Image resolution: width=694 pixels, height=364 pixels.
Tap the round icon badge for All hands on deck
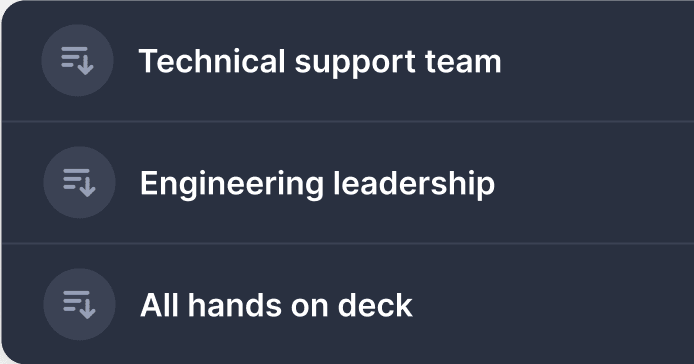pyautogui.click(x=79, y=305)
